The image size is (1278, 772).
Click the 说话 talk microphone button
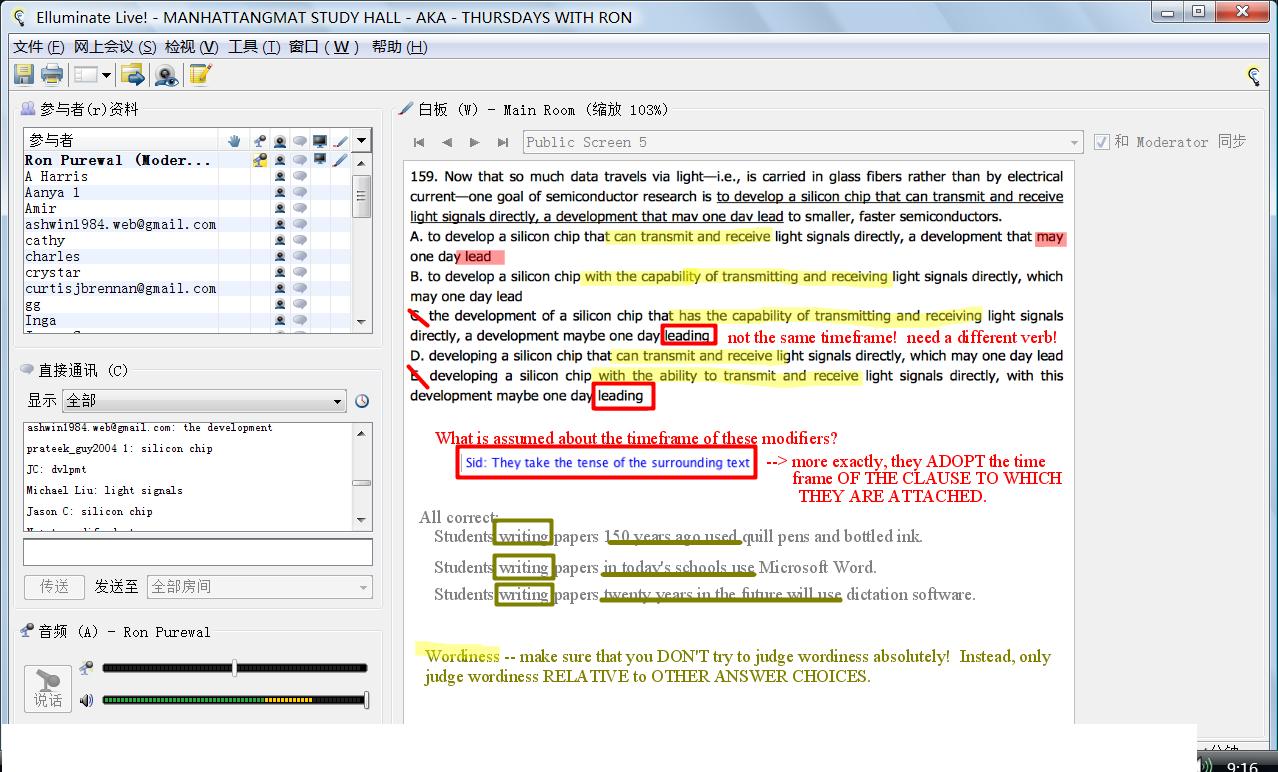coord(48,688)
